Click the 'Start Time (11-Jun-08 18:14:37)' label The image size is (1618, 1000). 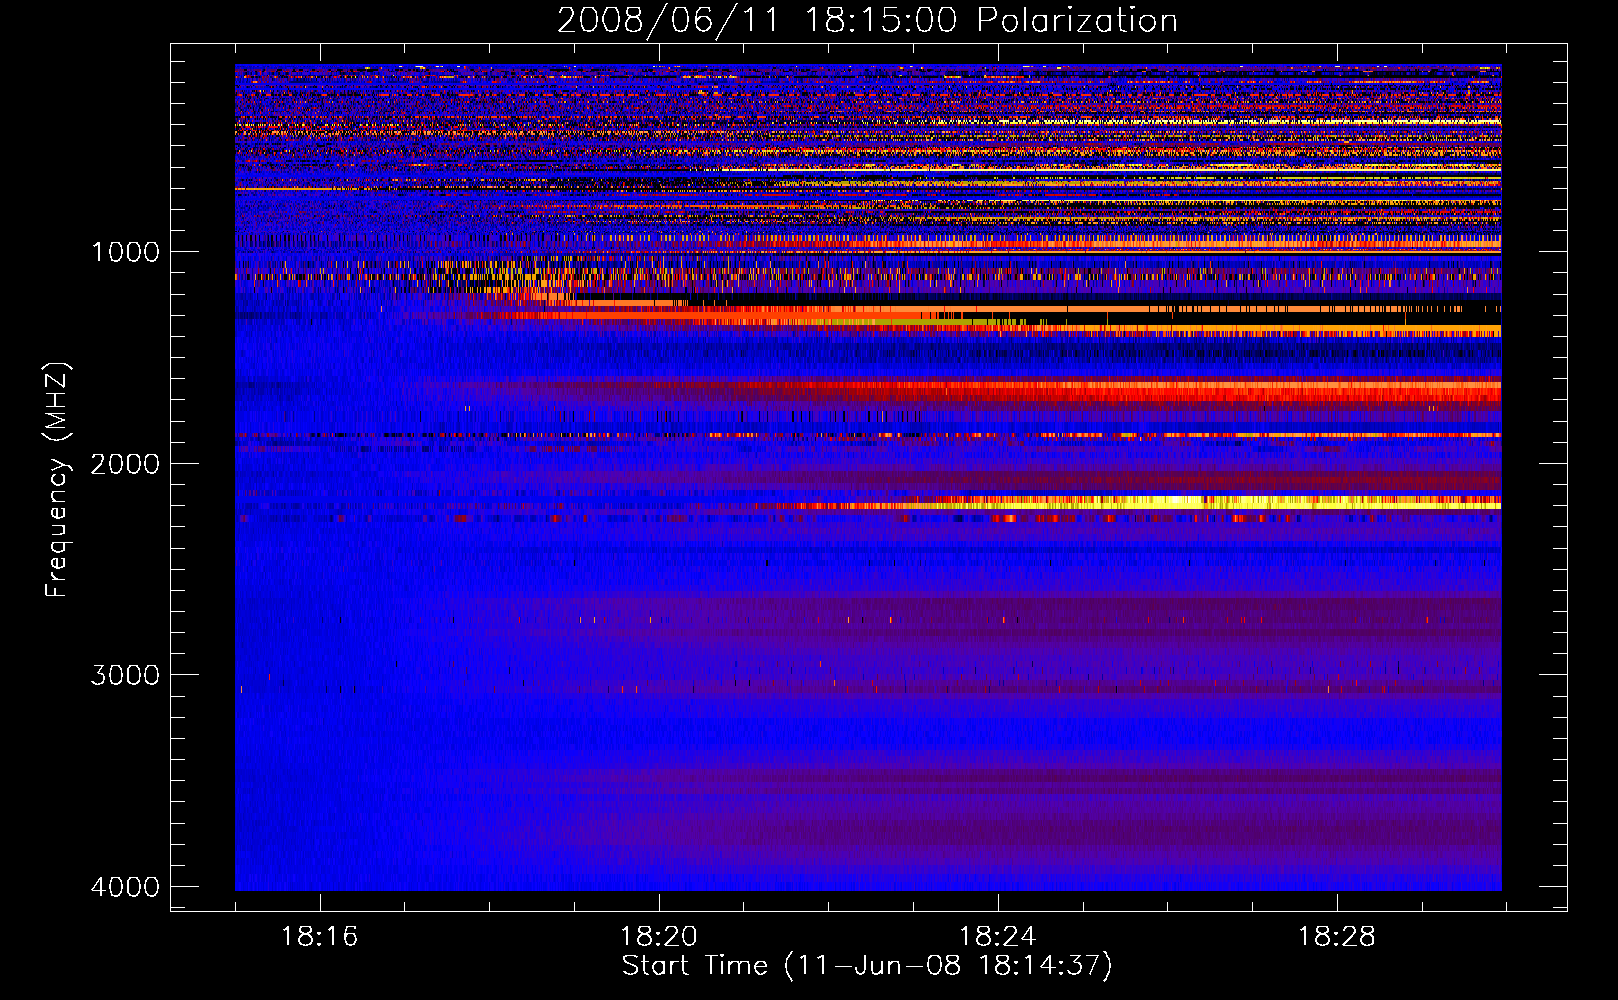[867, 966]
